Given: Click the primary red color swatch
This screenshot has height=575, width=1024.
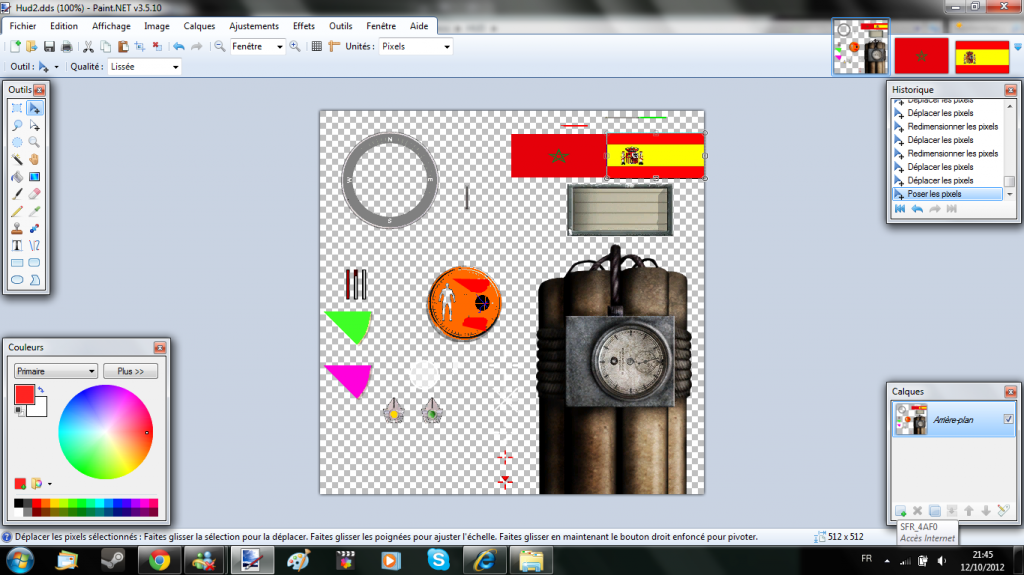Looking at the screenshot, I should click(24, 395).
